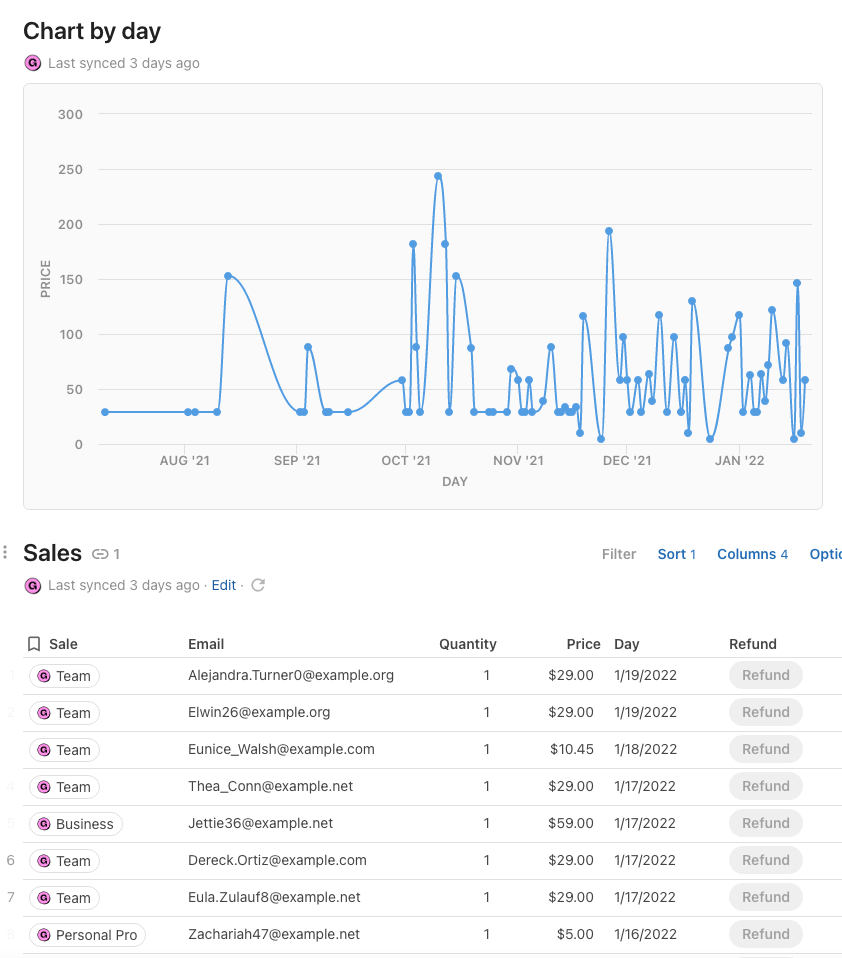Click the bookmark icon in the Sale column header
Screen dimensions: 842x958
[34, 644]
